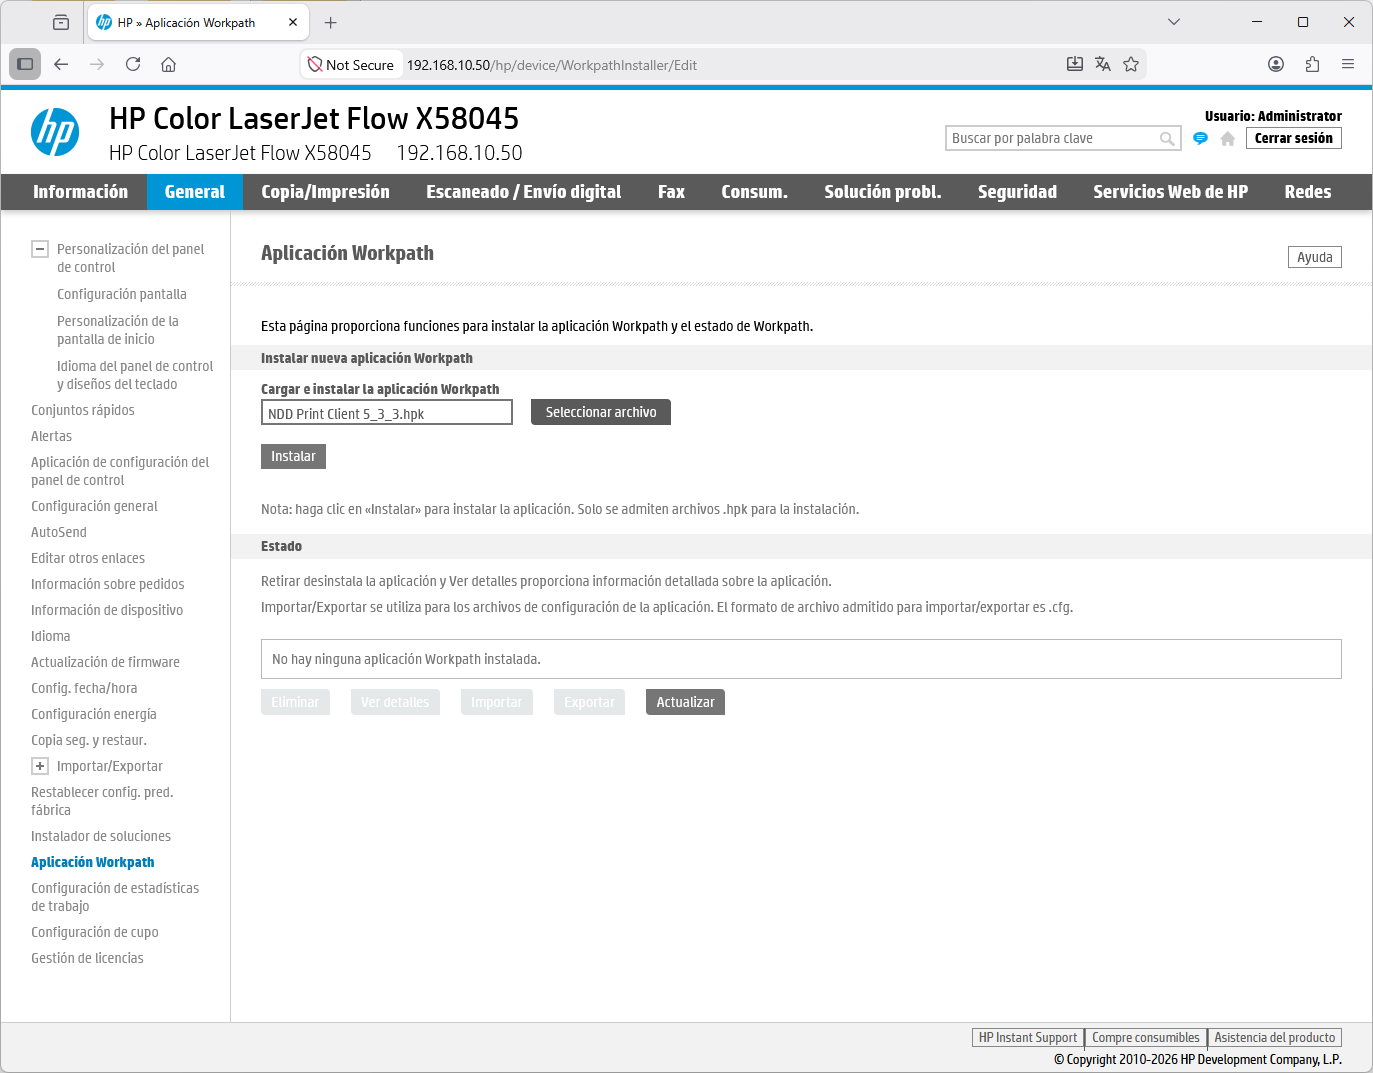Go to Conjuntos rápidos

83,410
